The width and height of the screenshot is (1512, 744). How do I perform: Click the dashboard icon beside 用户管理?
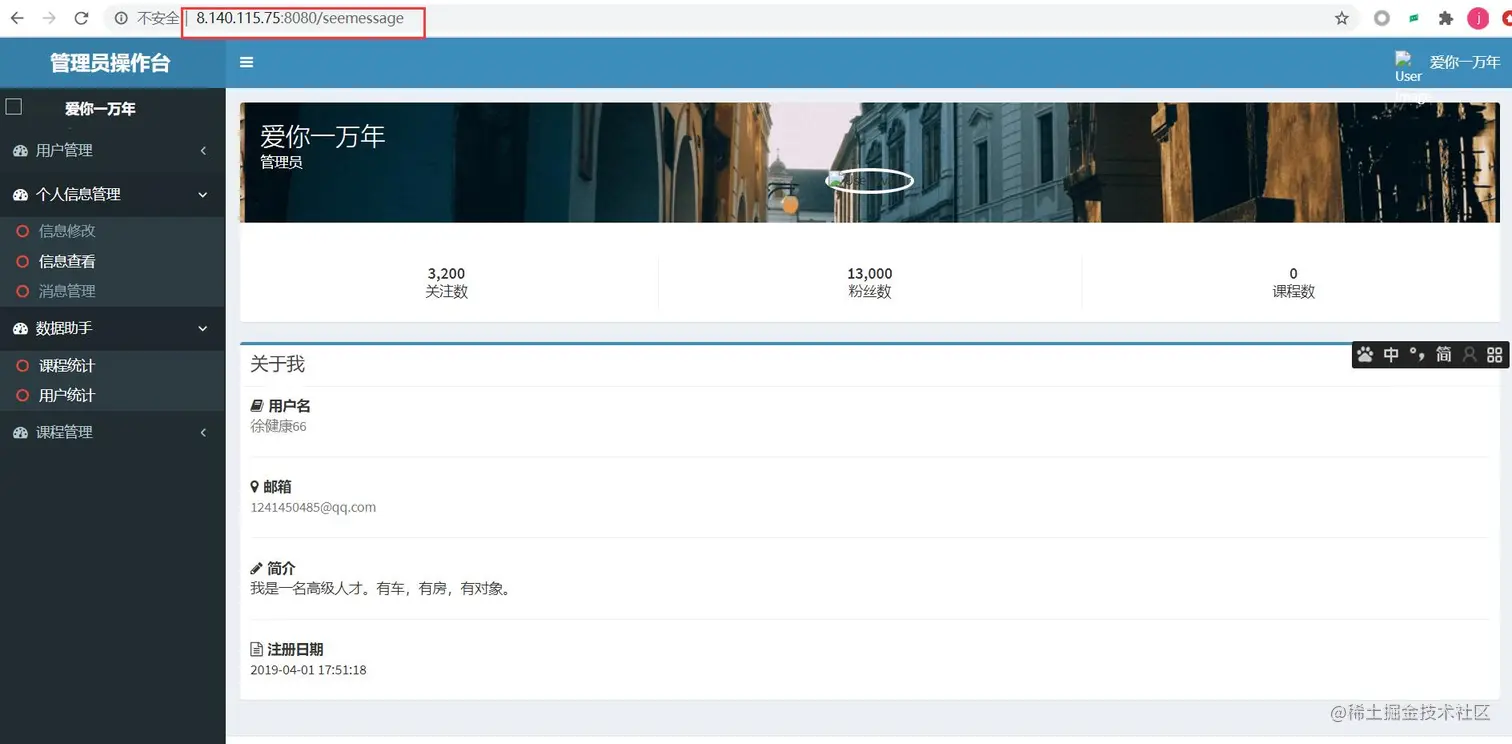[20, 150]
